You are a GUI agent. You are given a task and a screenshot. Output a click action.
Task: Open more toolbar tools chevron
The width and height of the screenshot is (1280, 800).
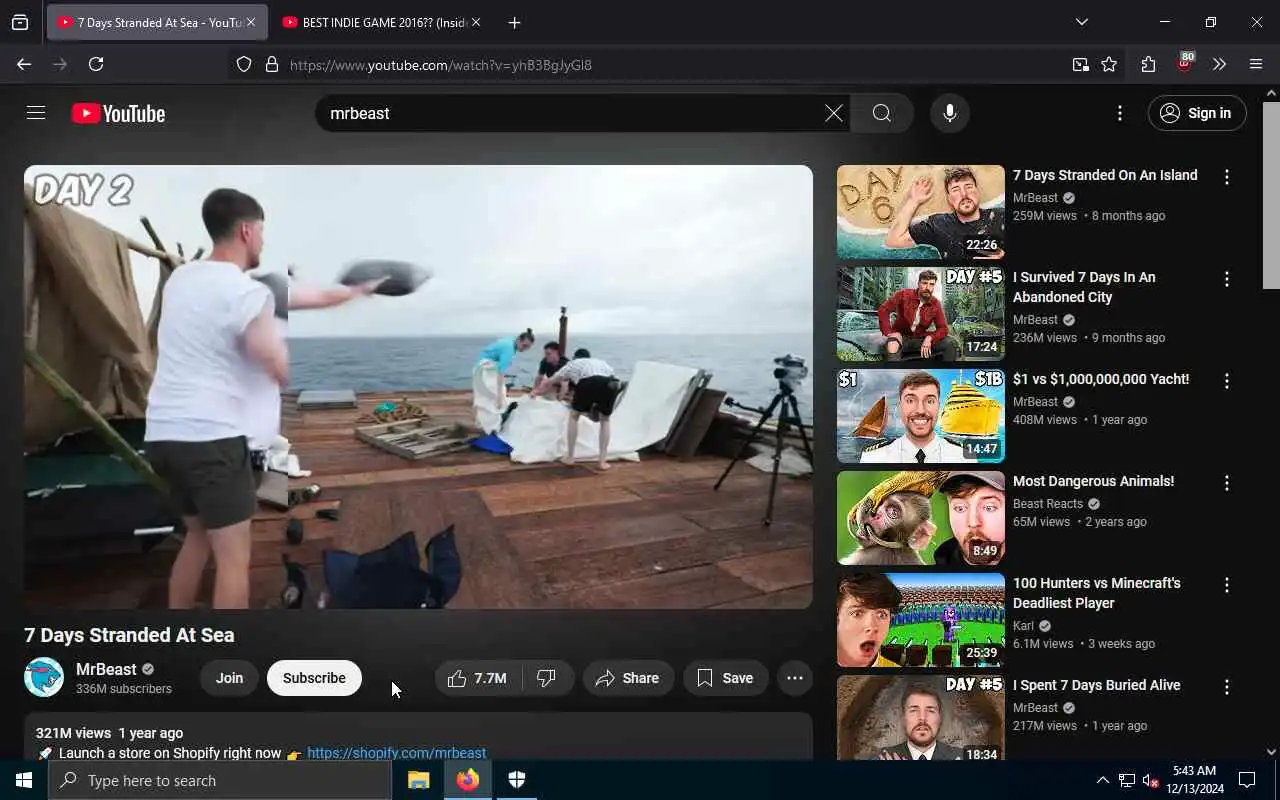coord(1219,64)
